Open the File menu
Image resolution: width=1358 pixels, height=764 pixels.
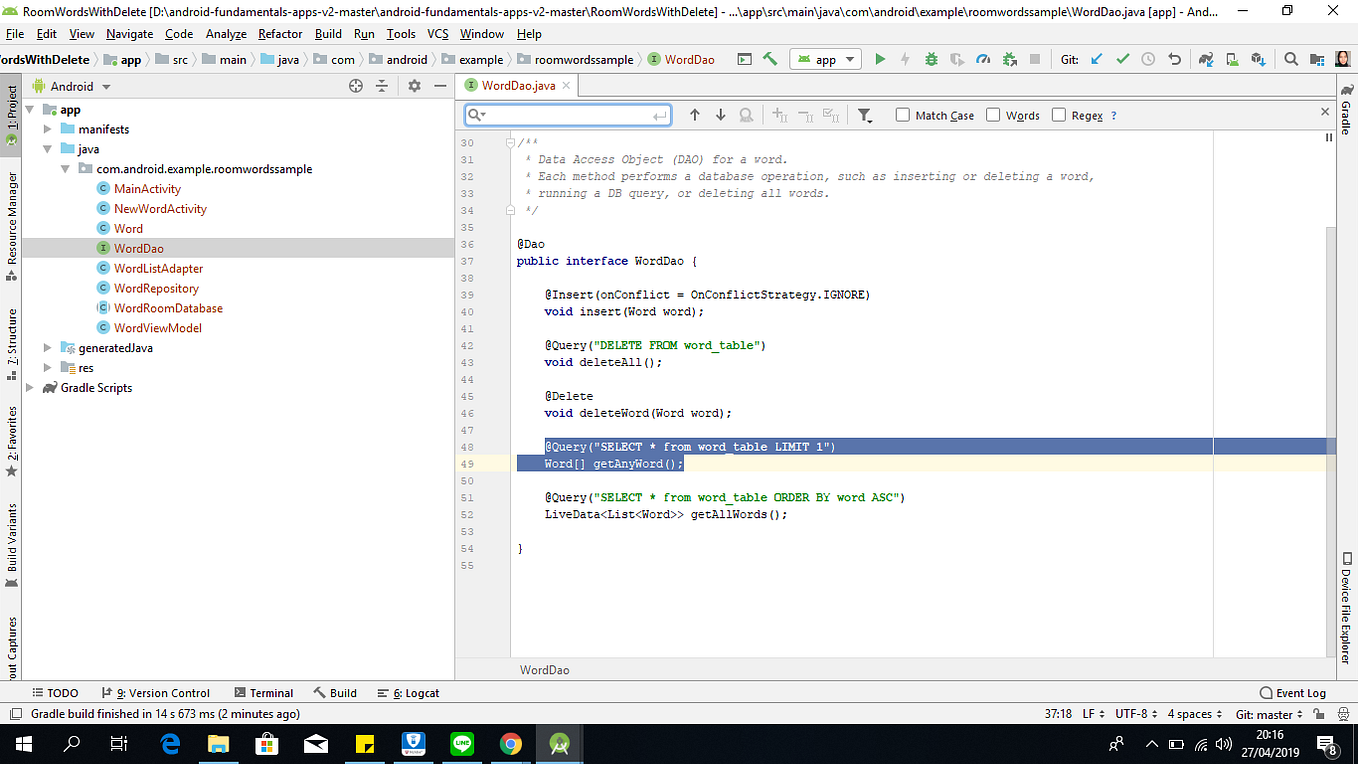[x=15, y=33]
